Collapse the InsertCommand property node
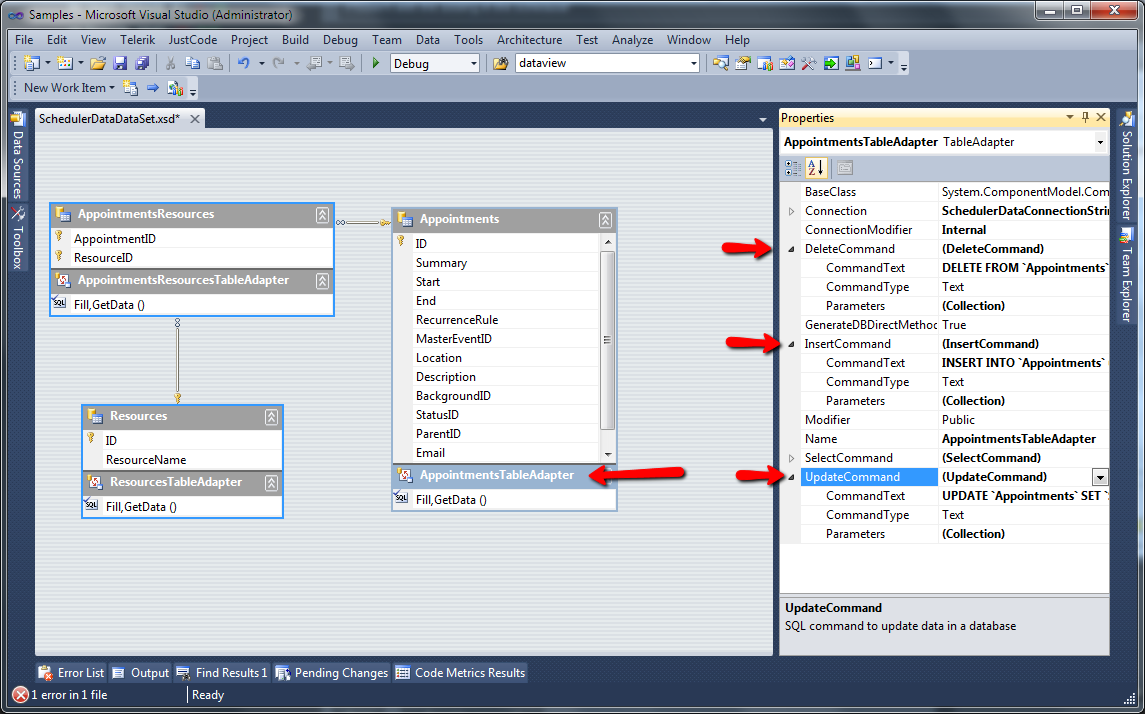Viewport: 1145px width, 714px height. 792,344
